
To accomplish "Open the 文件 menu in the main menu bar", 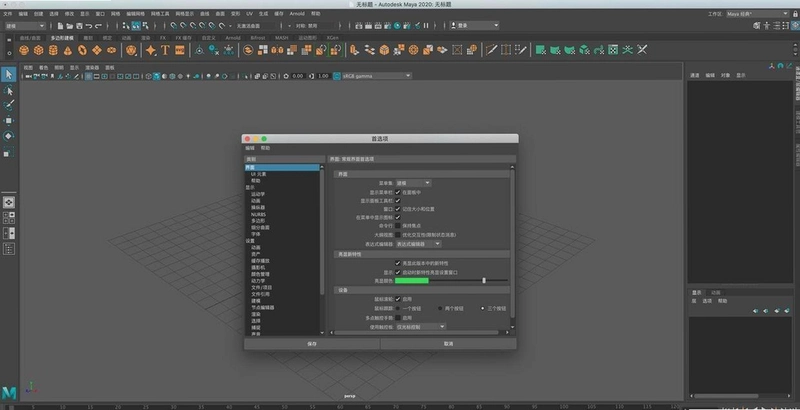I will [8, 14].
